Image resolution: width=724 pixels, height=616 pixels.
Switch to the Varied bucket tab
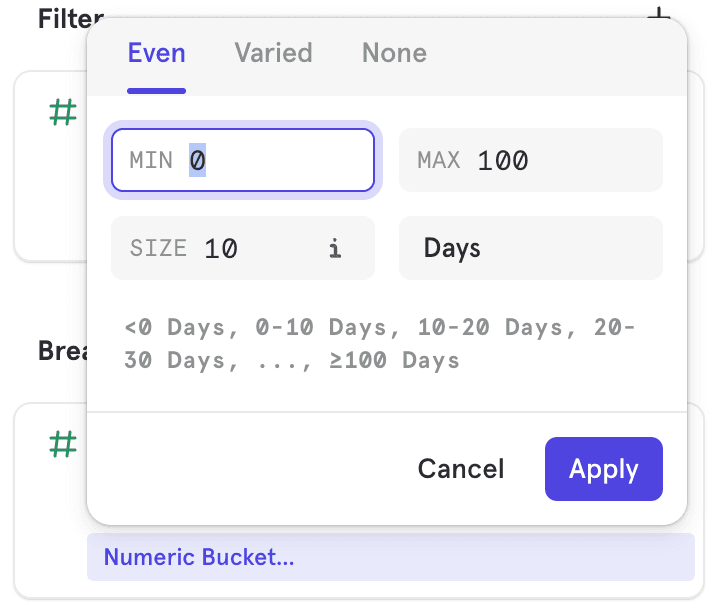(273, 53)
